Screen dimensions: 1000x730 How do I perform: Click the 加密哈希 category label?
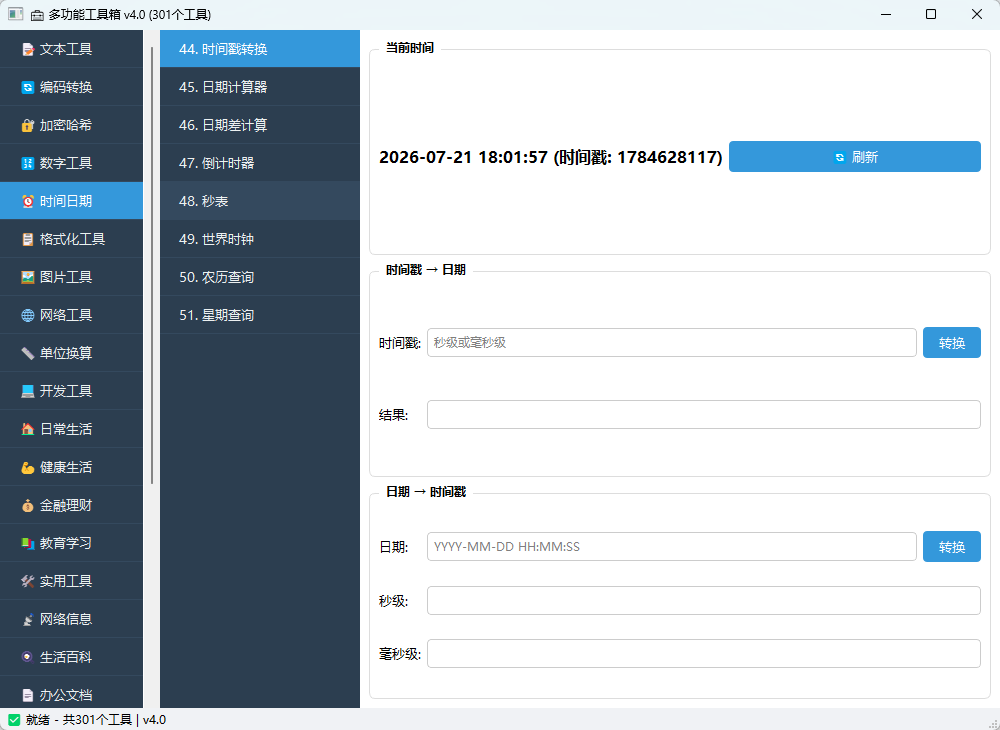[x=66, y=125]
